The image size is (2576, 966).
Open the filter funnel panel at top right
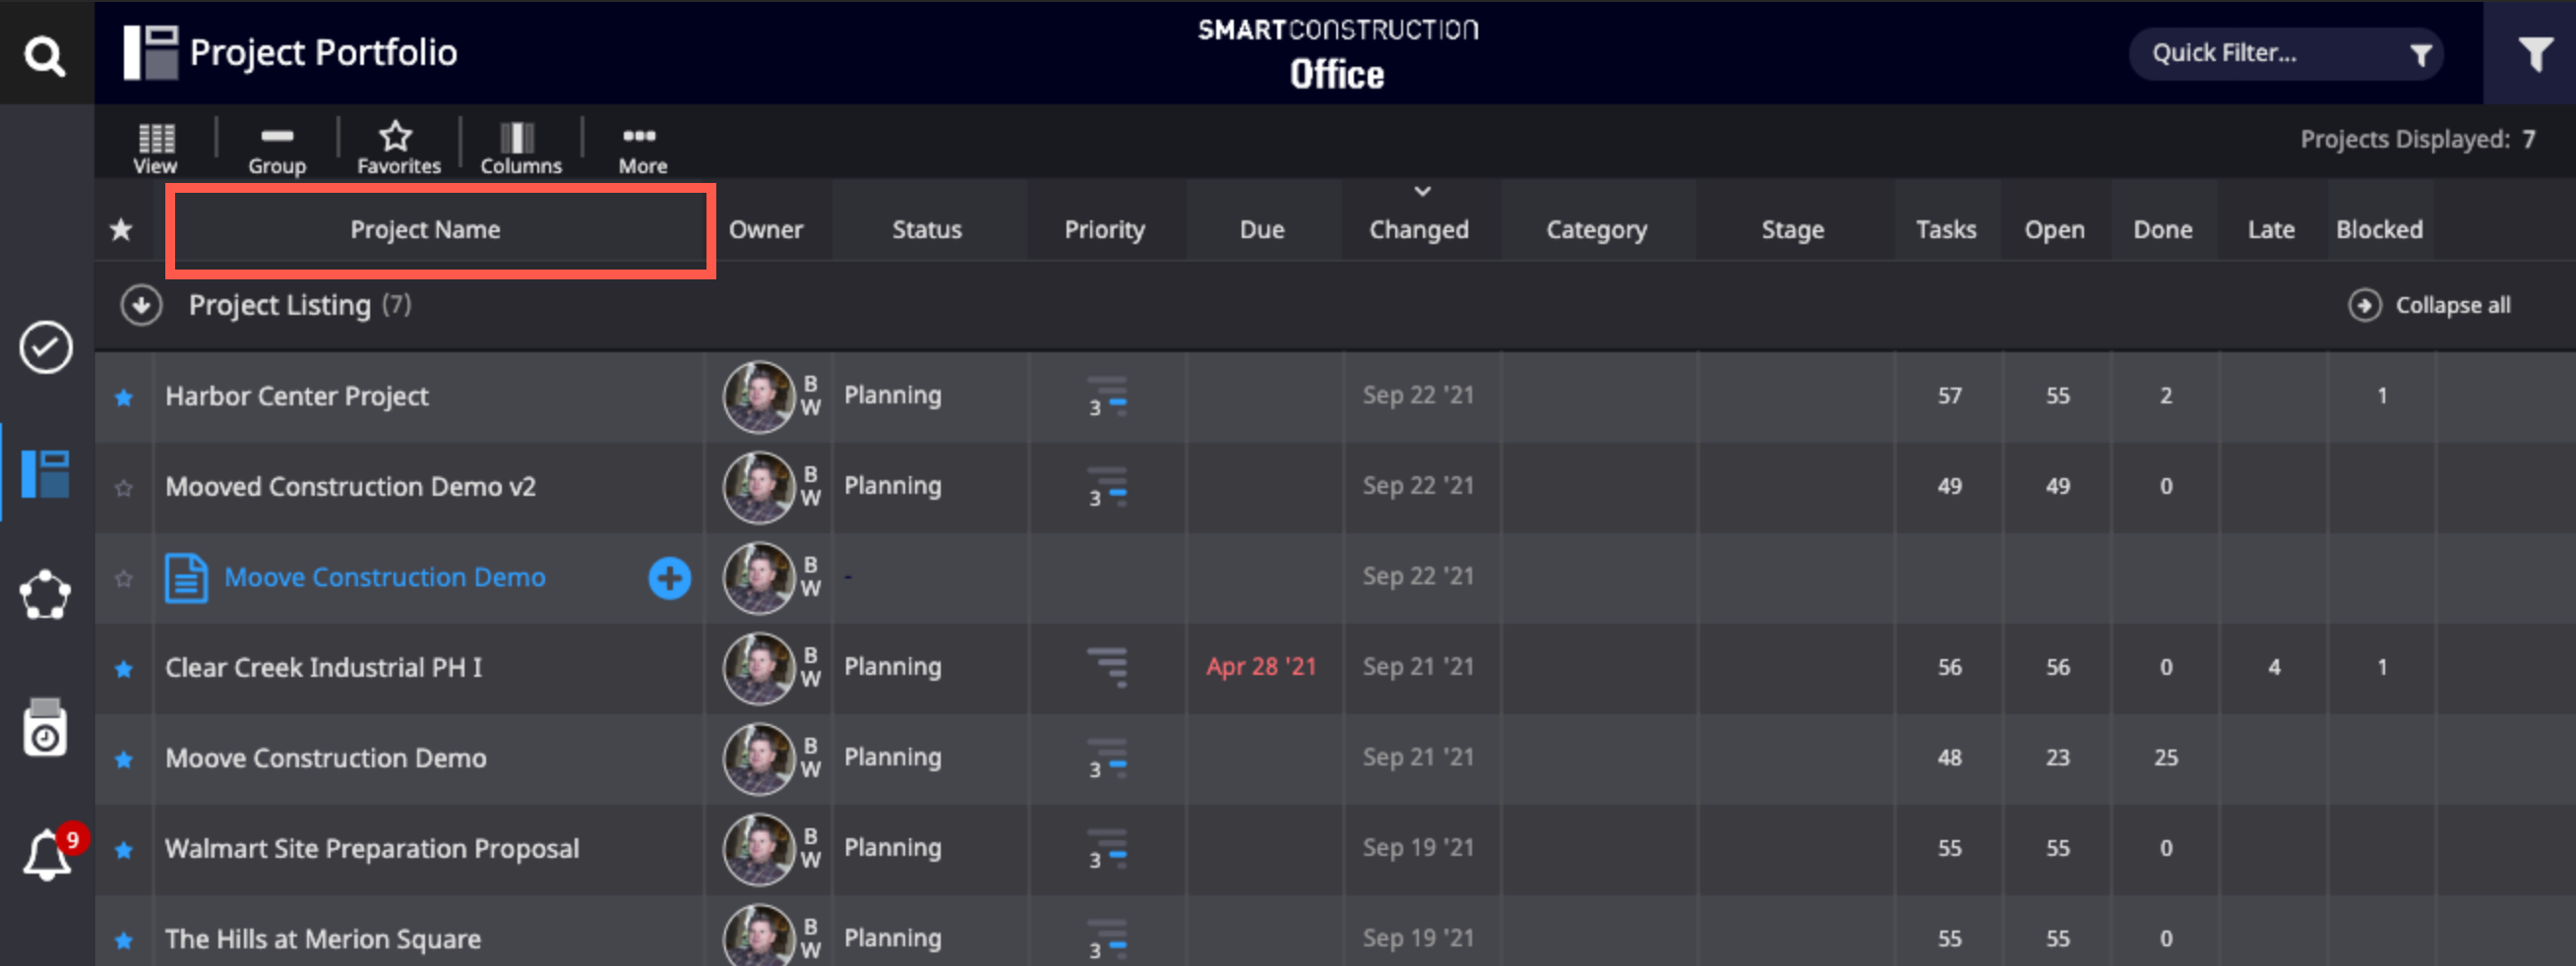click(2534, 53)
